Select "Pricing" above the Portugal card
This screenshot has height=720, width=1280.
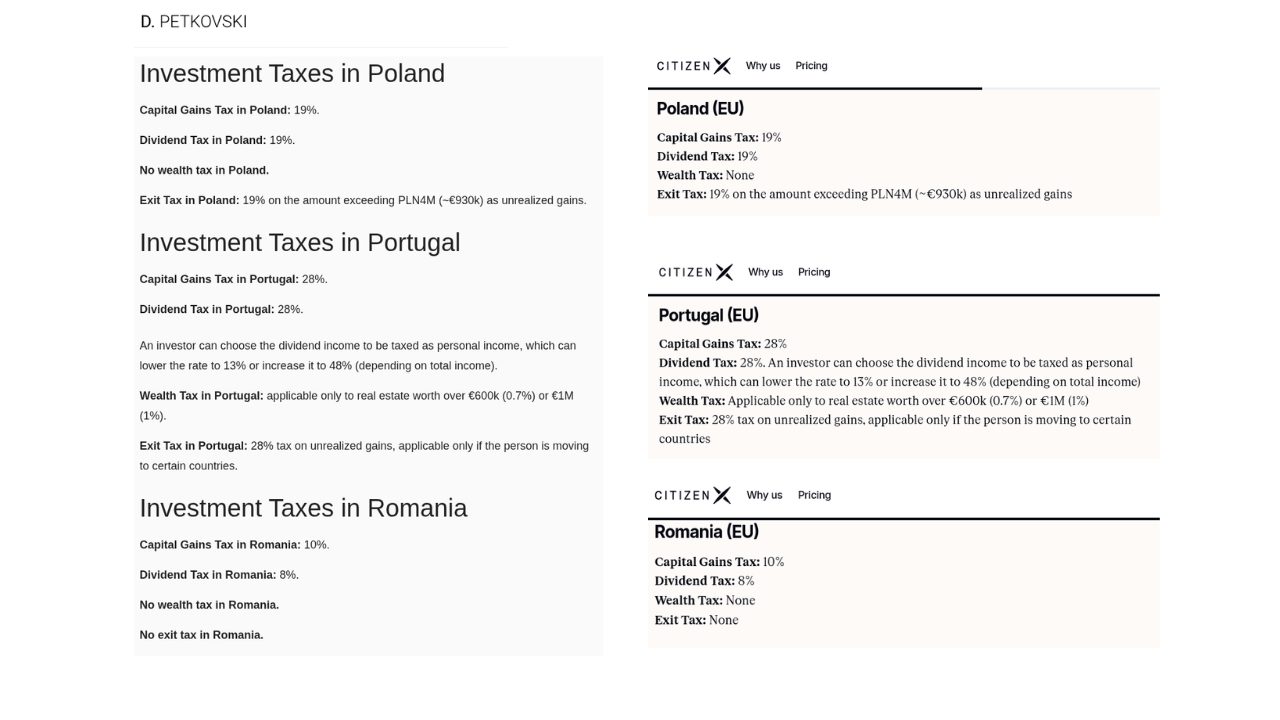814,272
